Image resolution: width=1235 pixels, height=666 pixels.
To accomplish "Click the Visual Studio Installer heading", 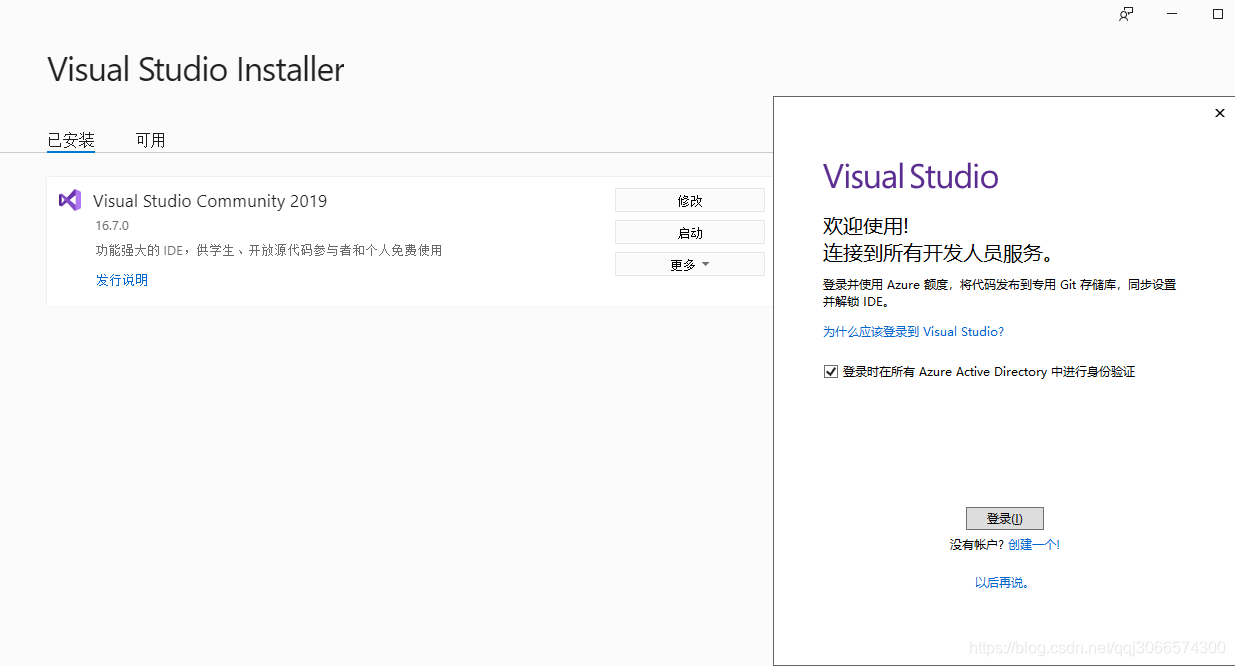I will click(196, 69).
